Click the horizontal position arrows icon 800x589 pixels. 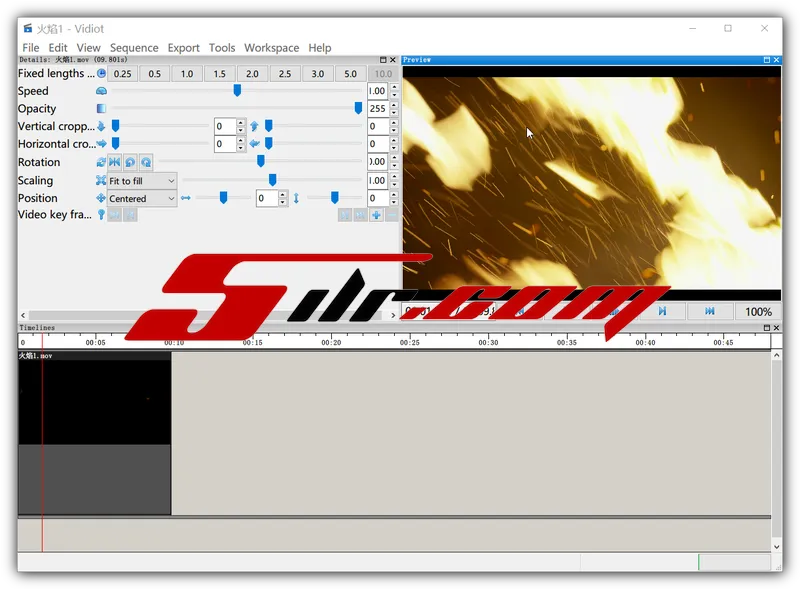(x=186, y=198)
